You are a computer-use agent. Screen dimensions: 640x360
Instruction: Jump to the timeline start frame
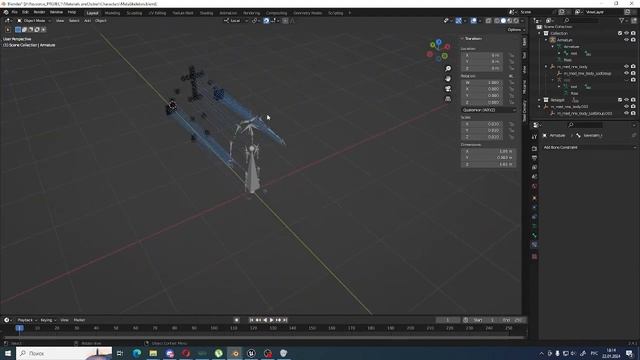(x=251, y=320)
